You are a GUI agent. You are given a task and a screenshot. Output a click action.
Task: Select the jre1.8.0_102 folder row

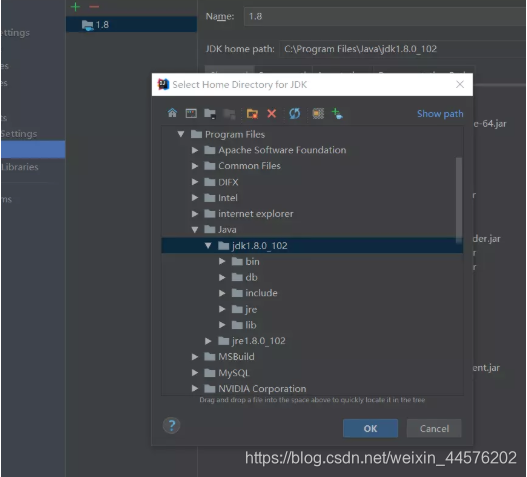tap(312, 341)
